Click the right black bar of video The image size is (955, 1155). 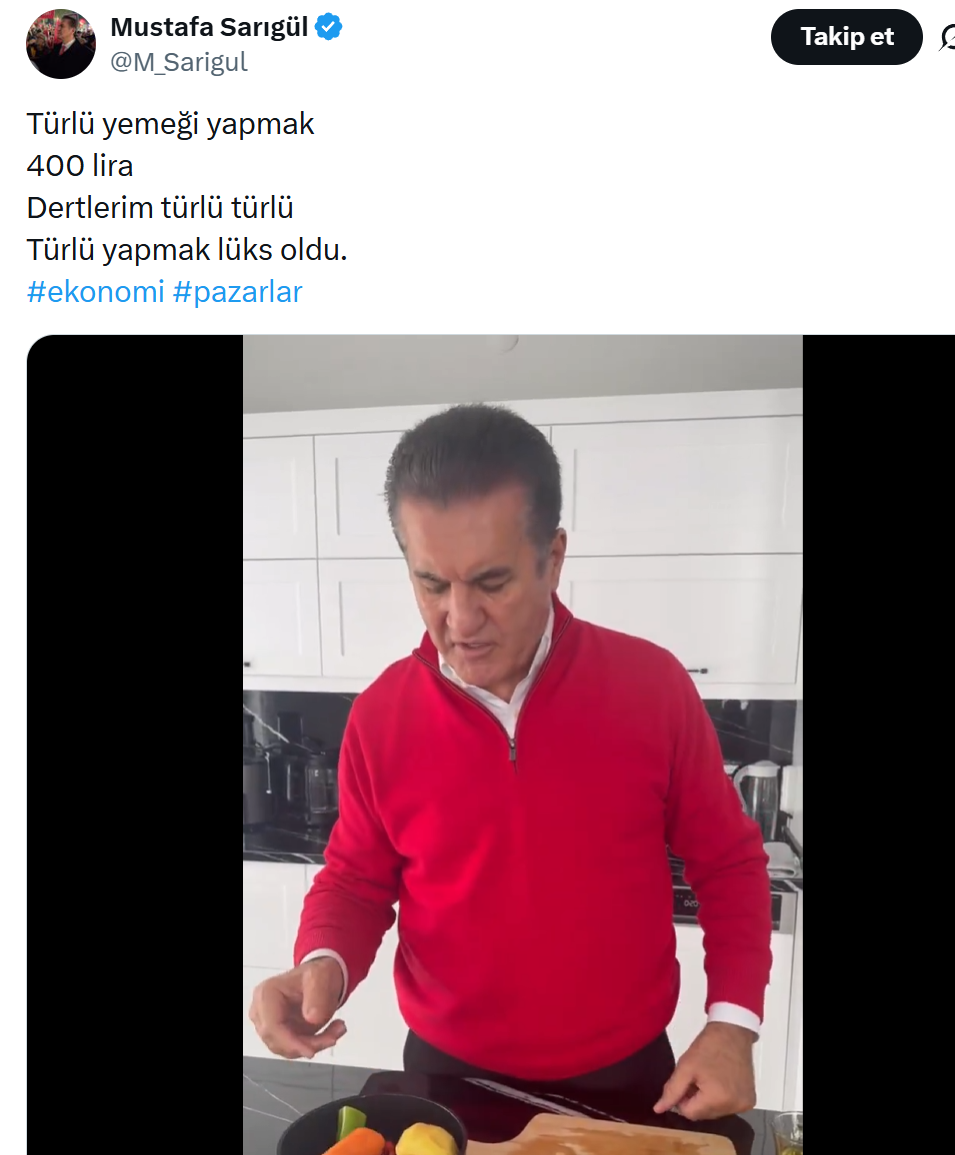pos(878,744)
